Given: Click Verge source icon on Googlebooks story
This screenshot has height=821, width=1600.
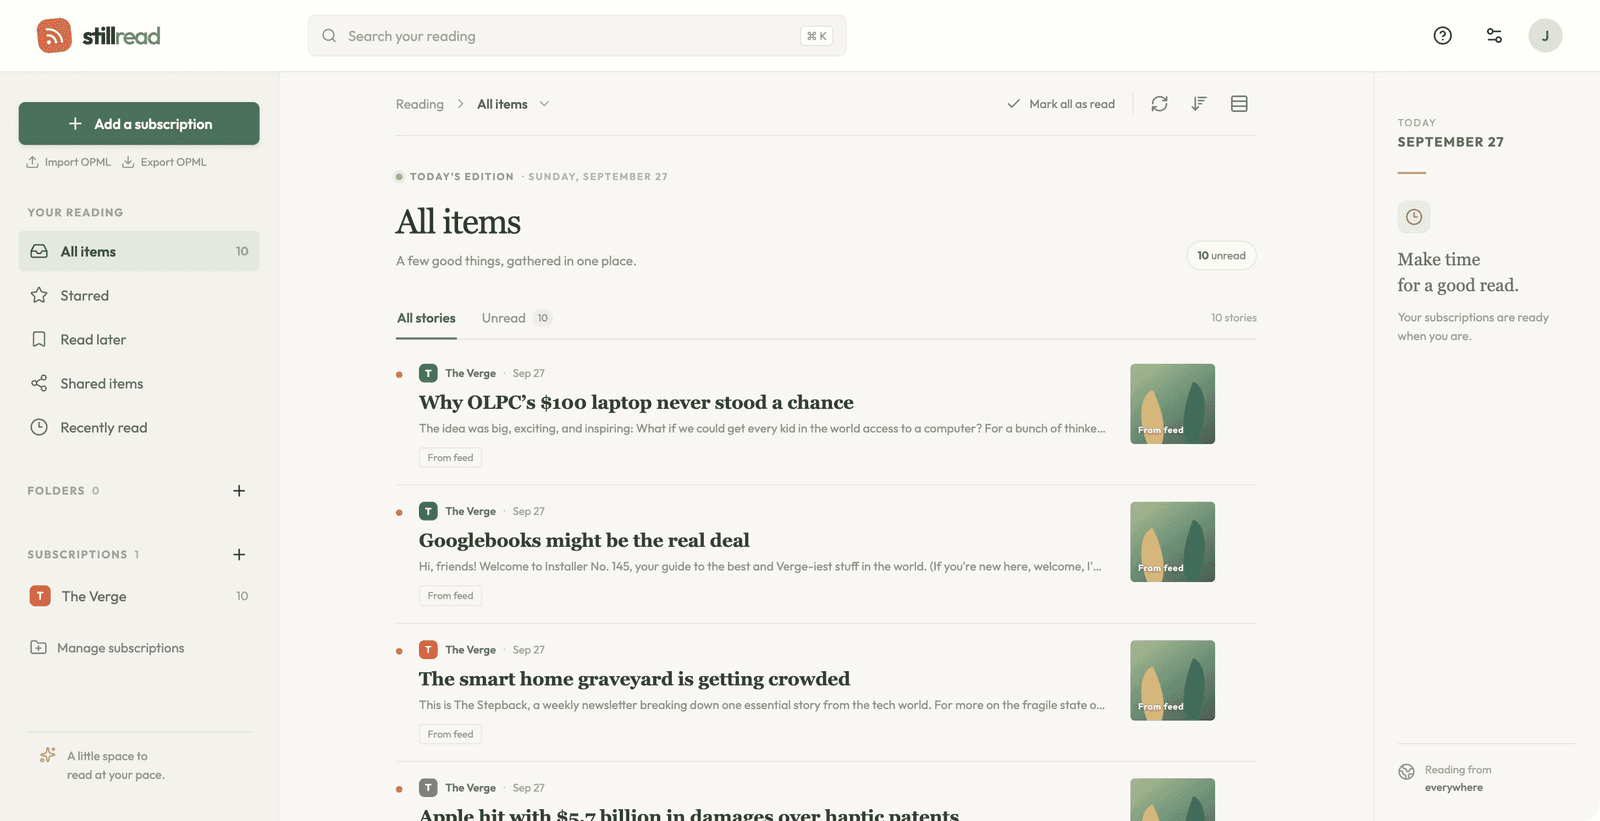Looking at the screenshot, I should (x=428, y=511).
